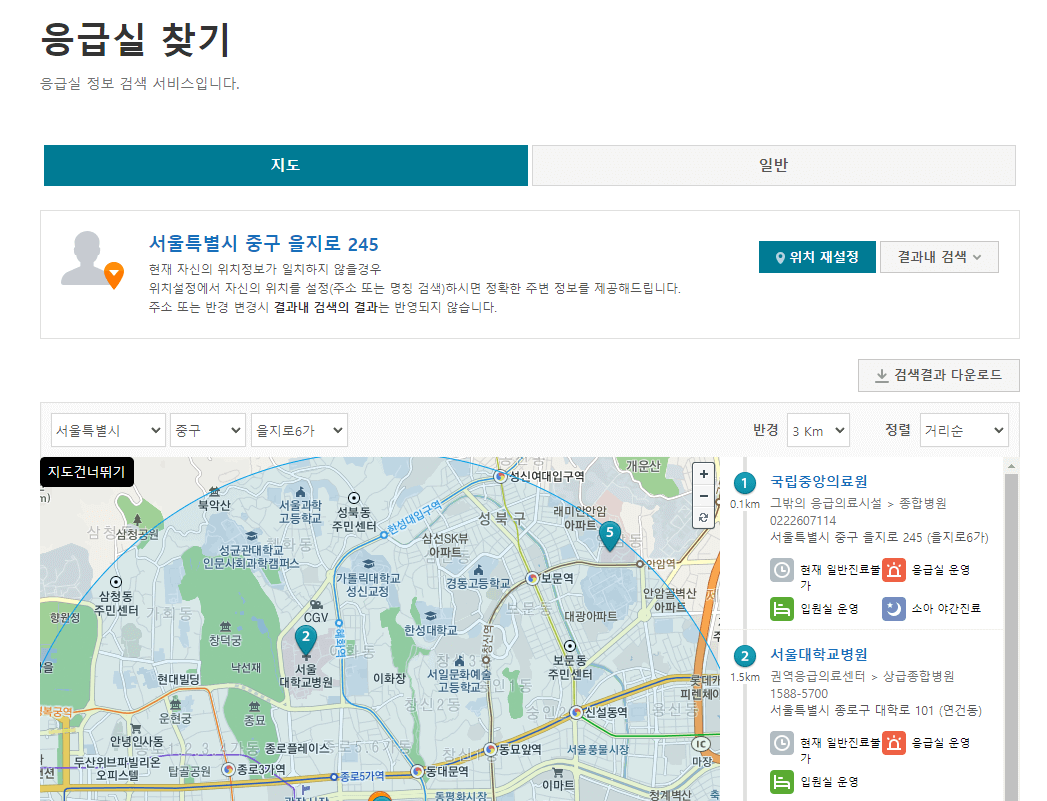Click 국립중앙의료원 입원실 운영 bed icon

pos(782,609)
